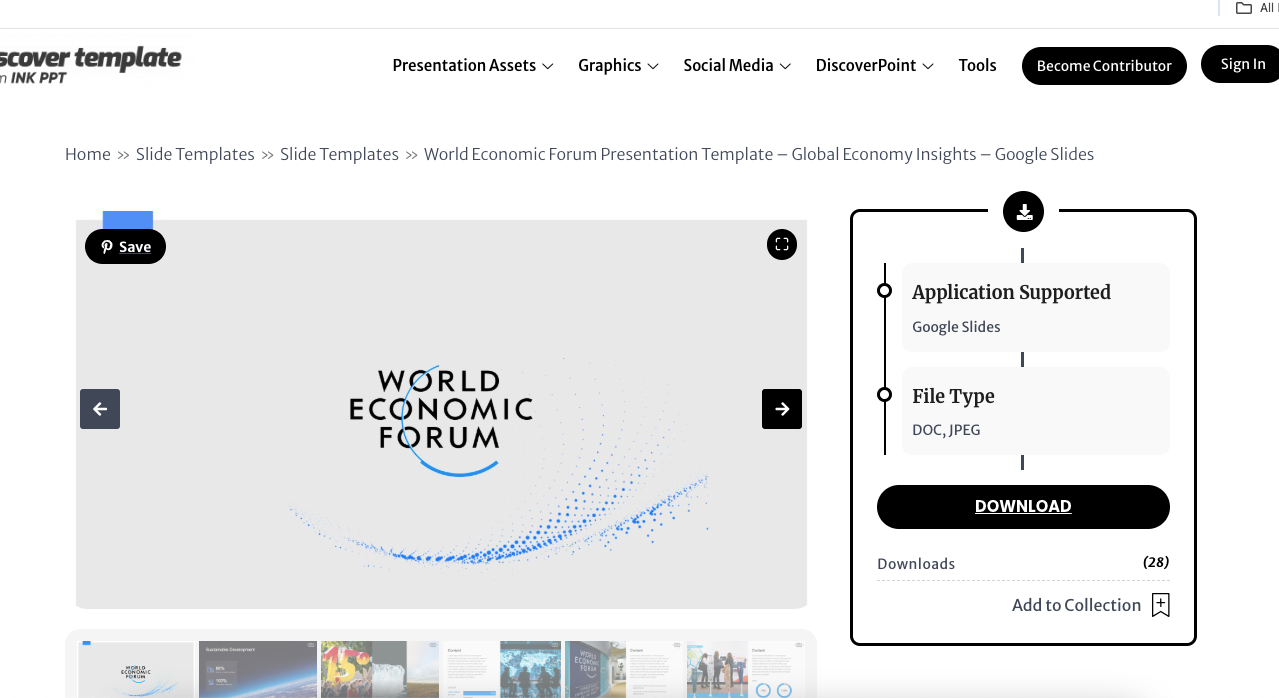The image size is (1279, 698).
Task: Expand the Presentation Assets menu
Action: pos(473,65)
